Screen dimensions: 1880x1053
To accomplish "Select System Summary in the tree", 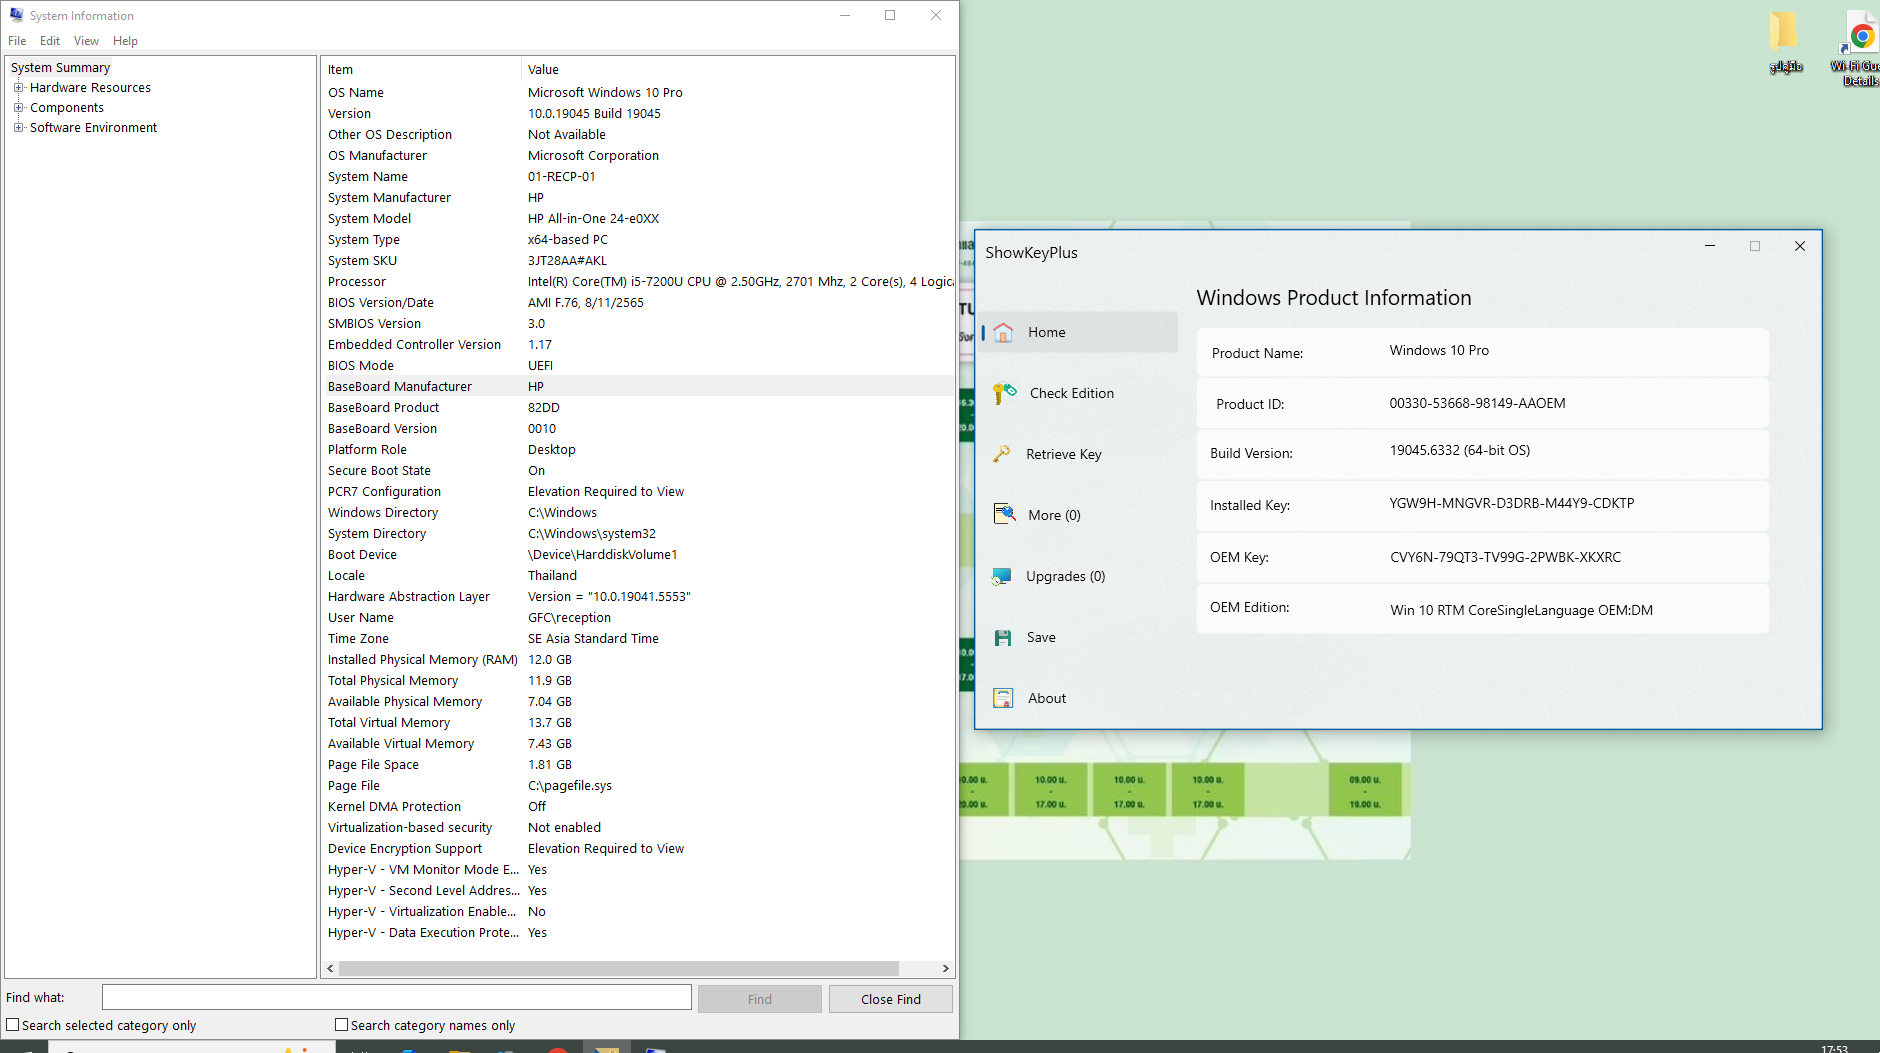I will point(60,68).
